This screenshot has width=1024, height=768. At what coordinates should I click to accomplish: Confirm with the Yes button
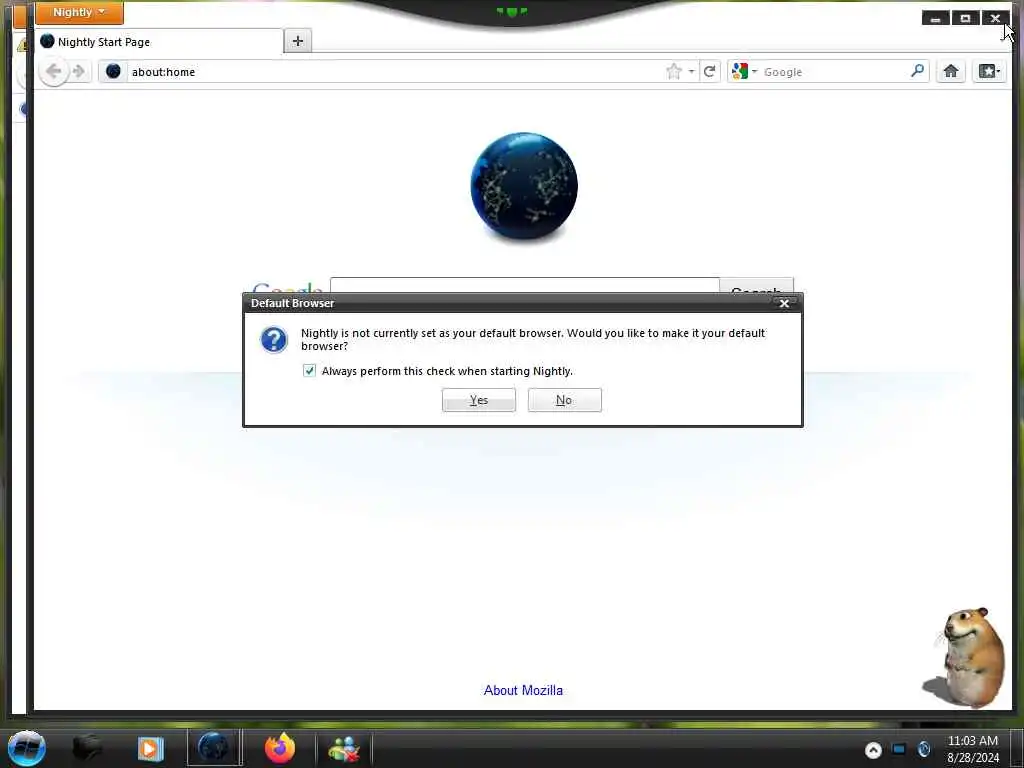tap(479, 400)
